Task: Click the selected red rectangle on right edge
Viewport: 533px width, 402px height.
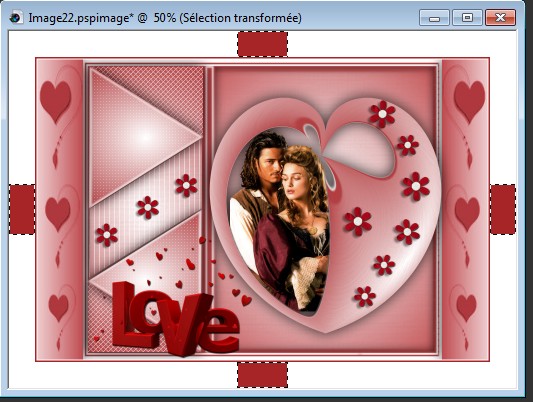Action: point(503,209)
